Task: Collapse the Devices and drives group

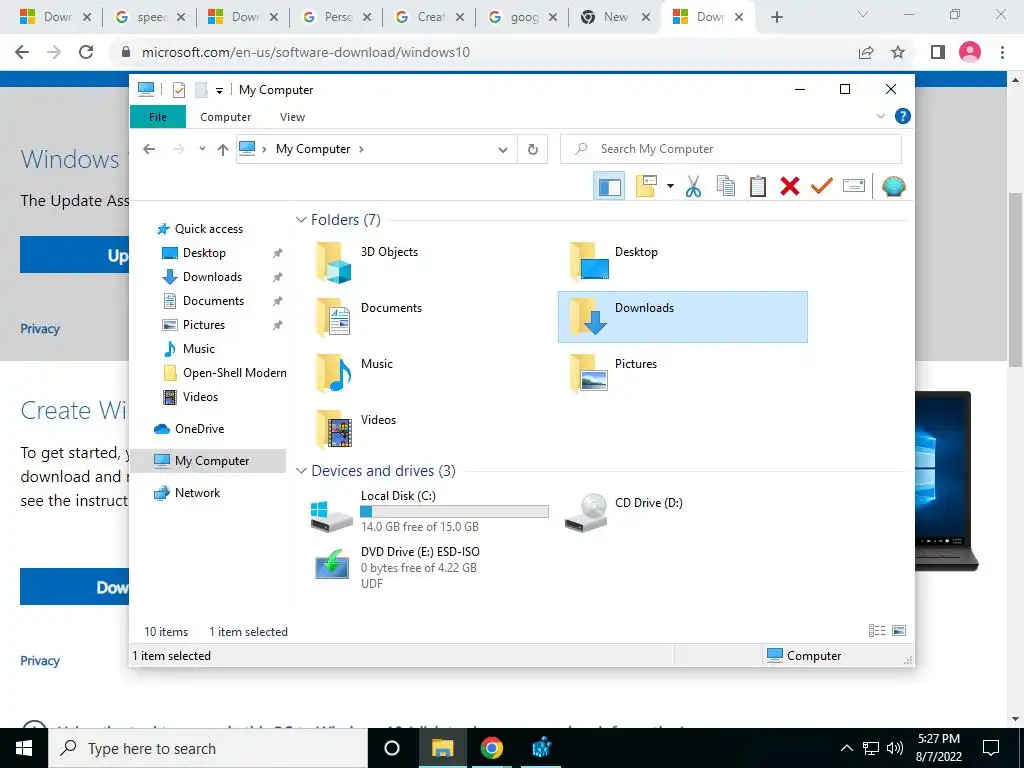Action: (301, 470)
